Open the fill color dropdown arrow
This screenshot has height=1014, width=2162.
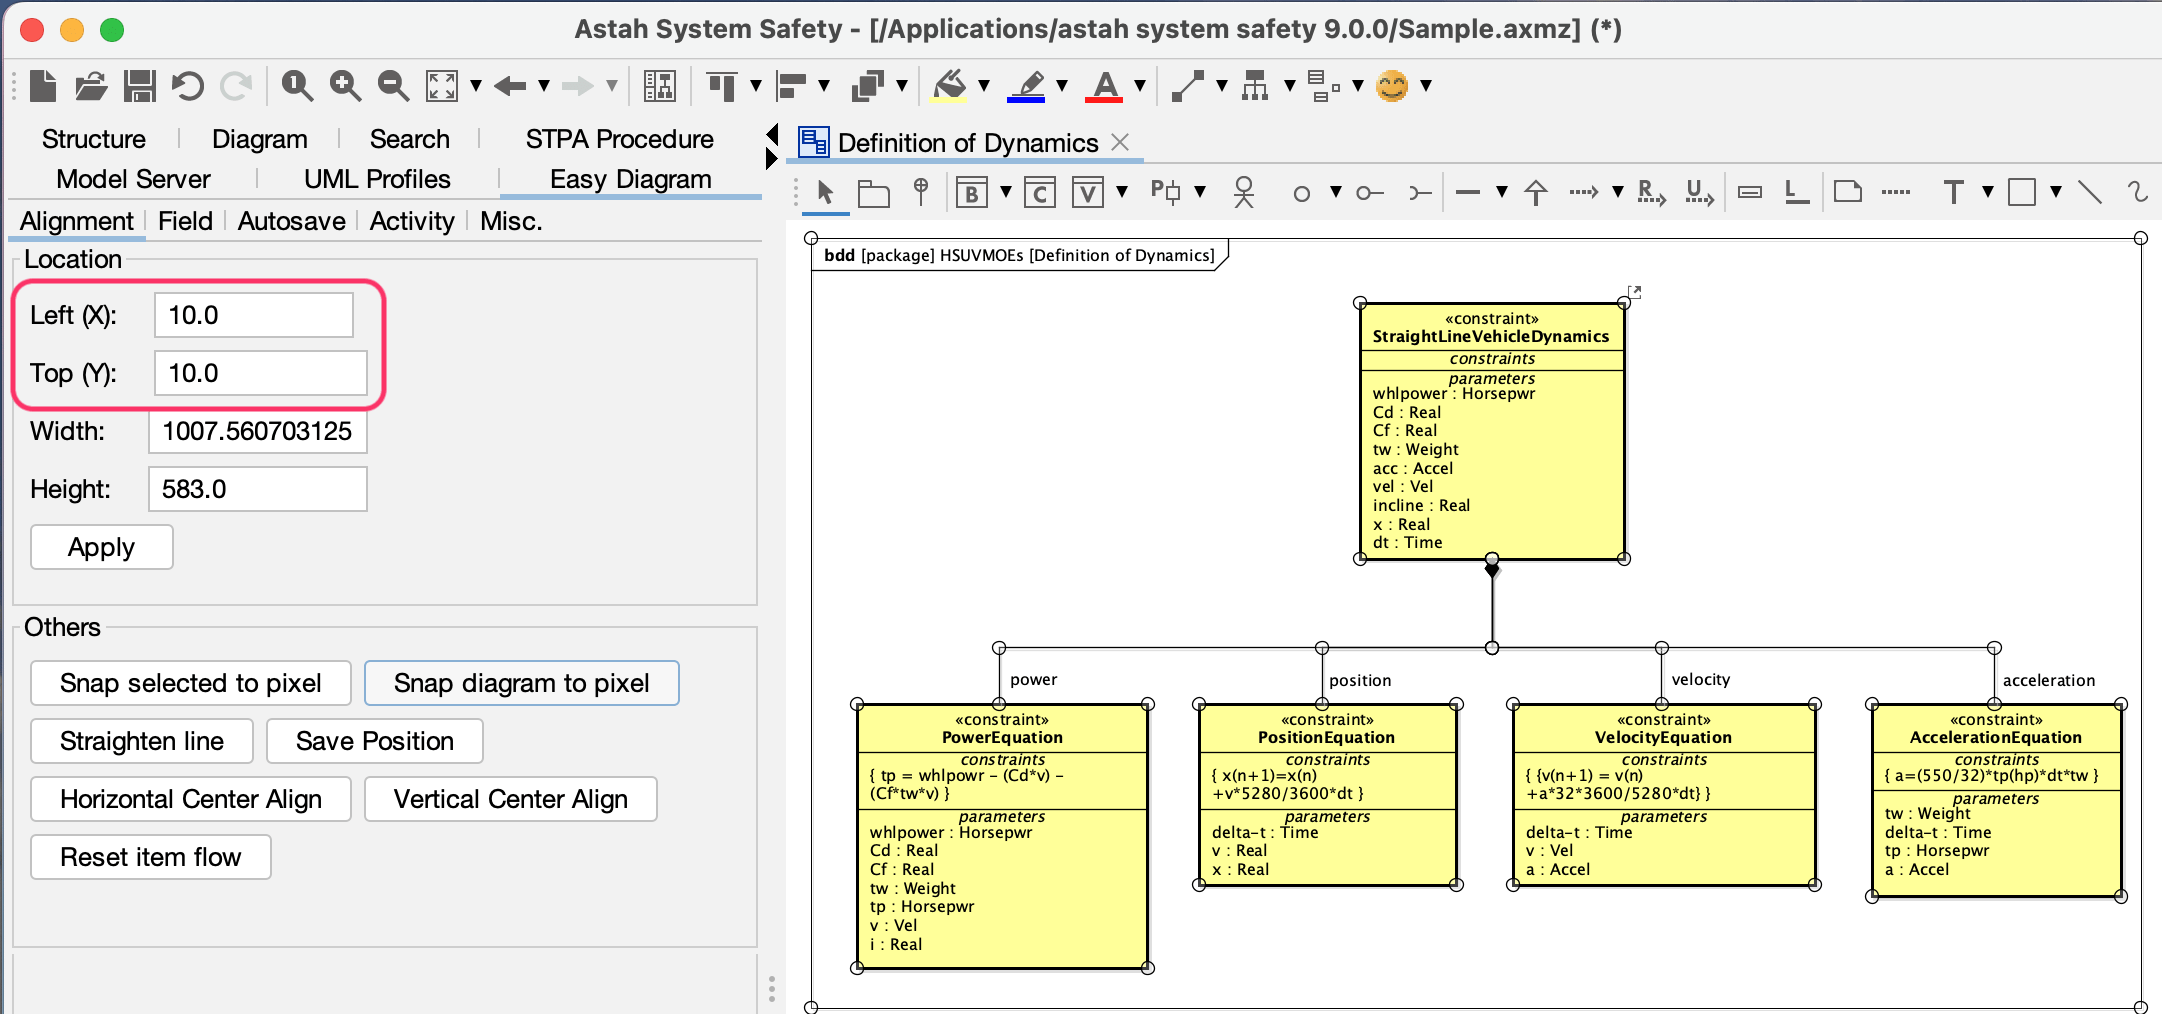(984, 86)
